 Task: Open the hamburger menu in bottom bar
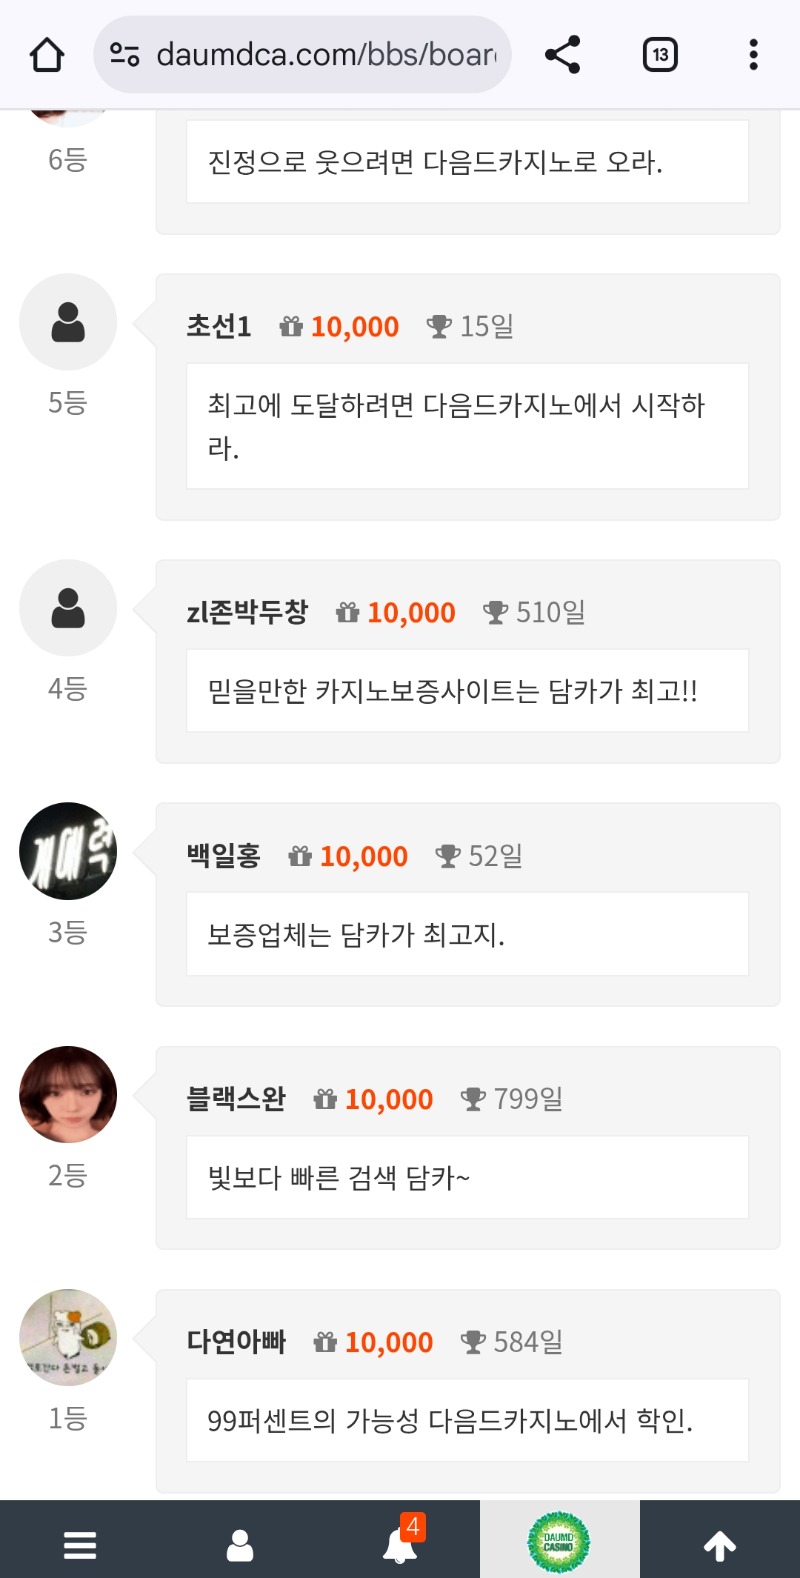click(x=80, y=1545)
